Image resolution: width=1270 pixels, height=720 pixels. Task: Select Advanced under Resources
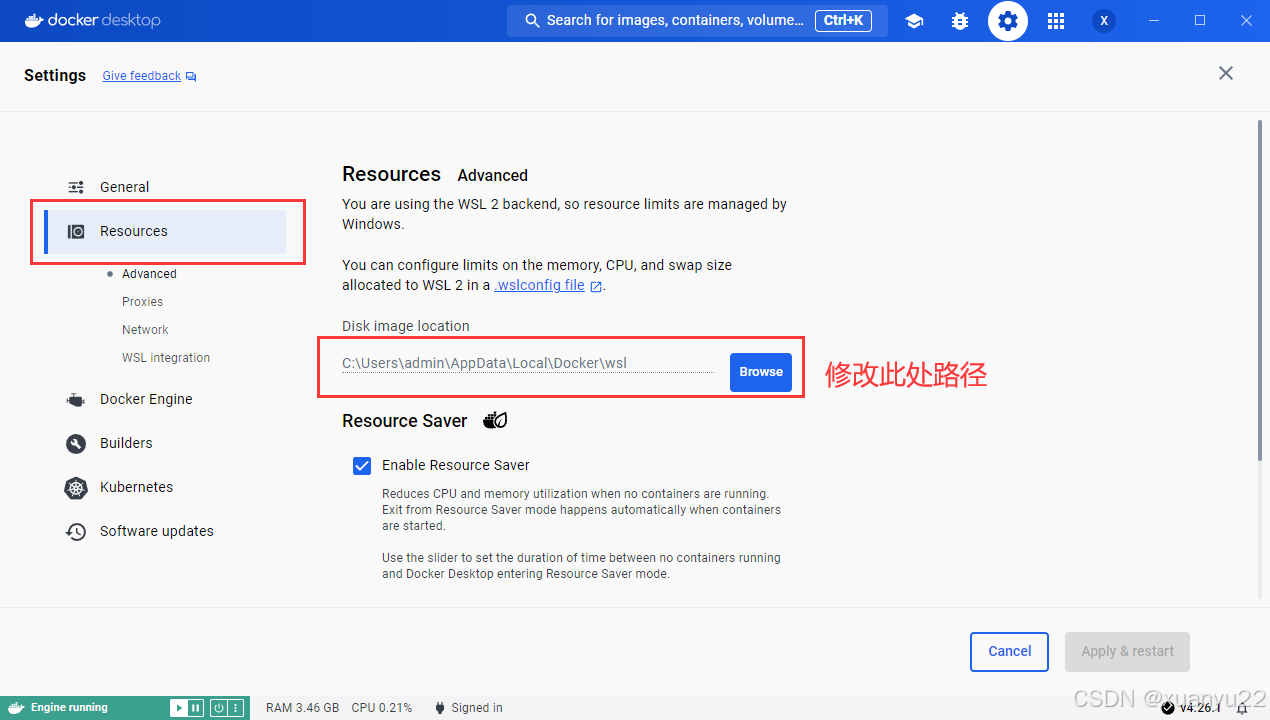click(149, 274)
